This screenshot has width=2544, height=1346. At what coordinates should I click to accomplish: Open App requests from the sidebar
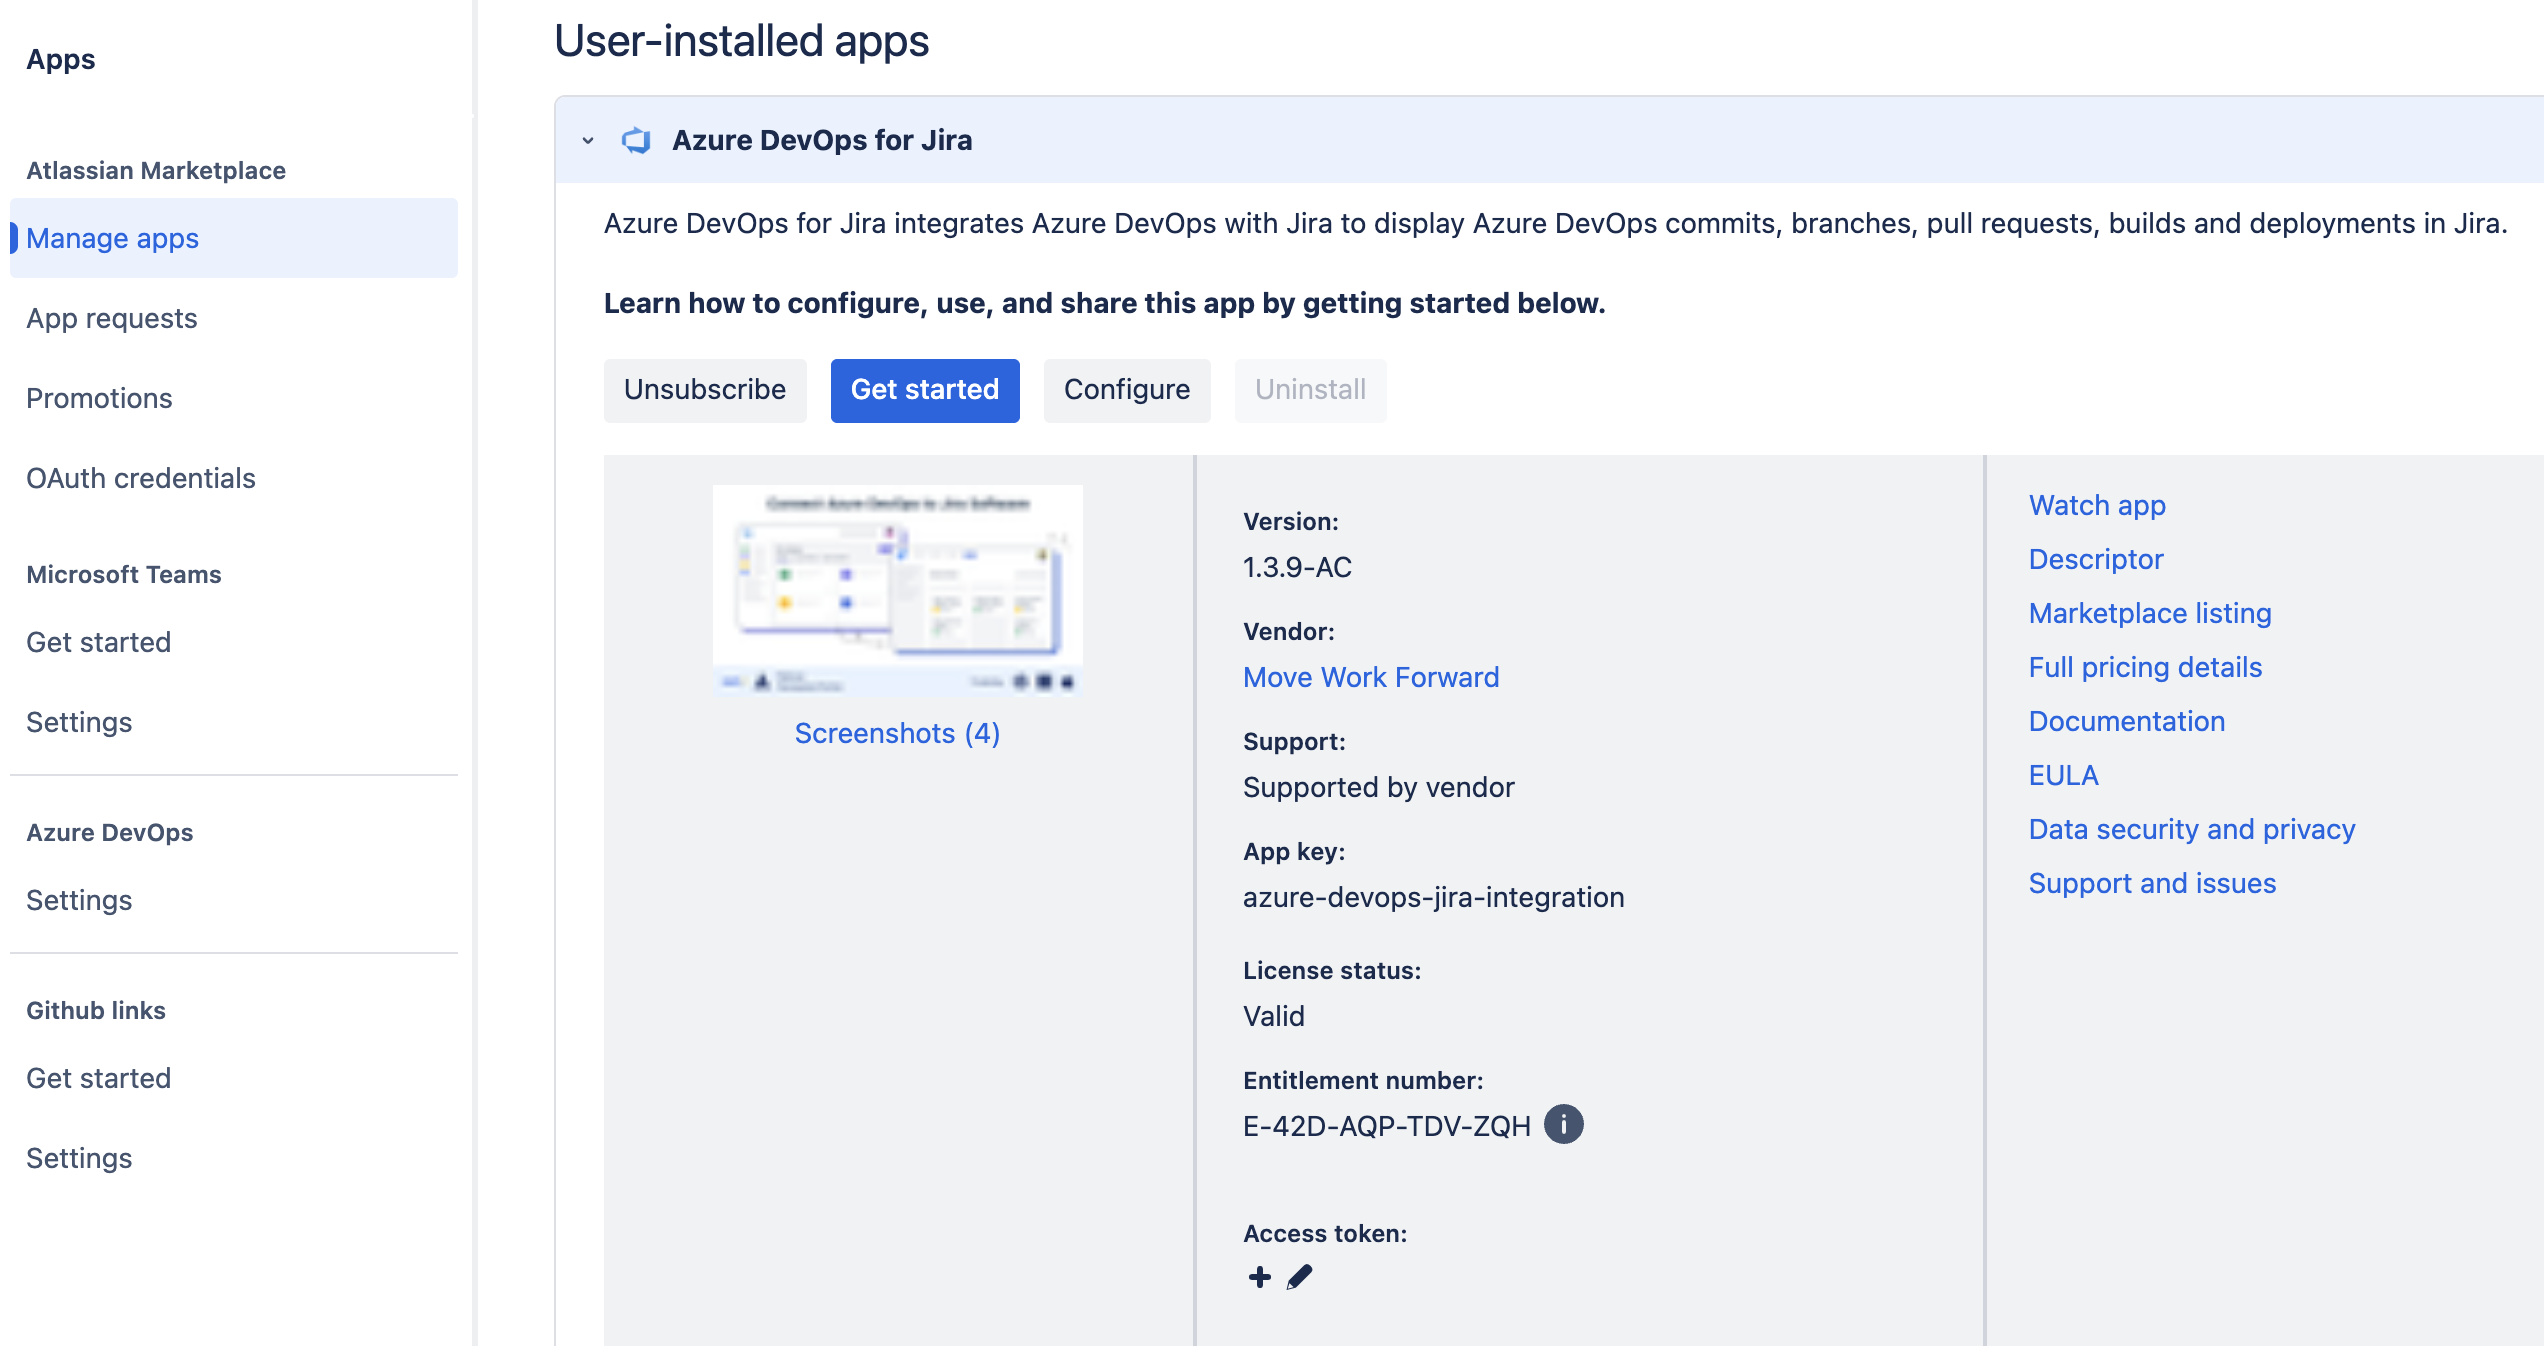(x=110, y=317)
